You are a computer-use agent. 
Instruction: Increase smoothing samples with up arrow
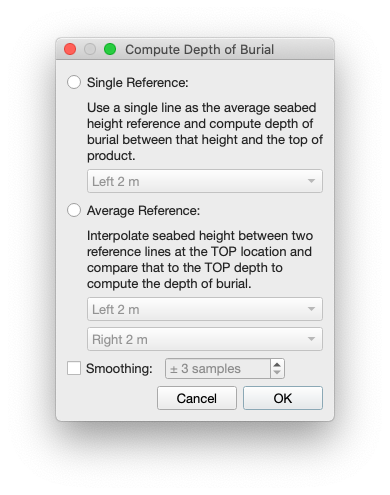[277, 364]
